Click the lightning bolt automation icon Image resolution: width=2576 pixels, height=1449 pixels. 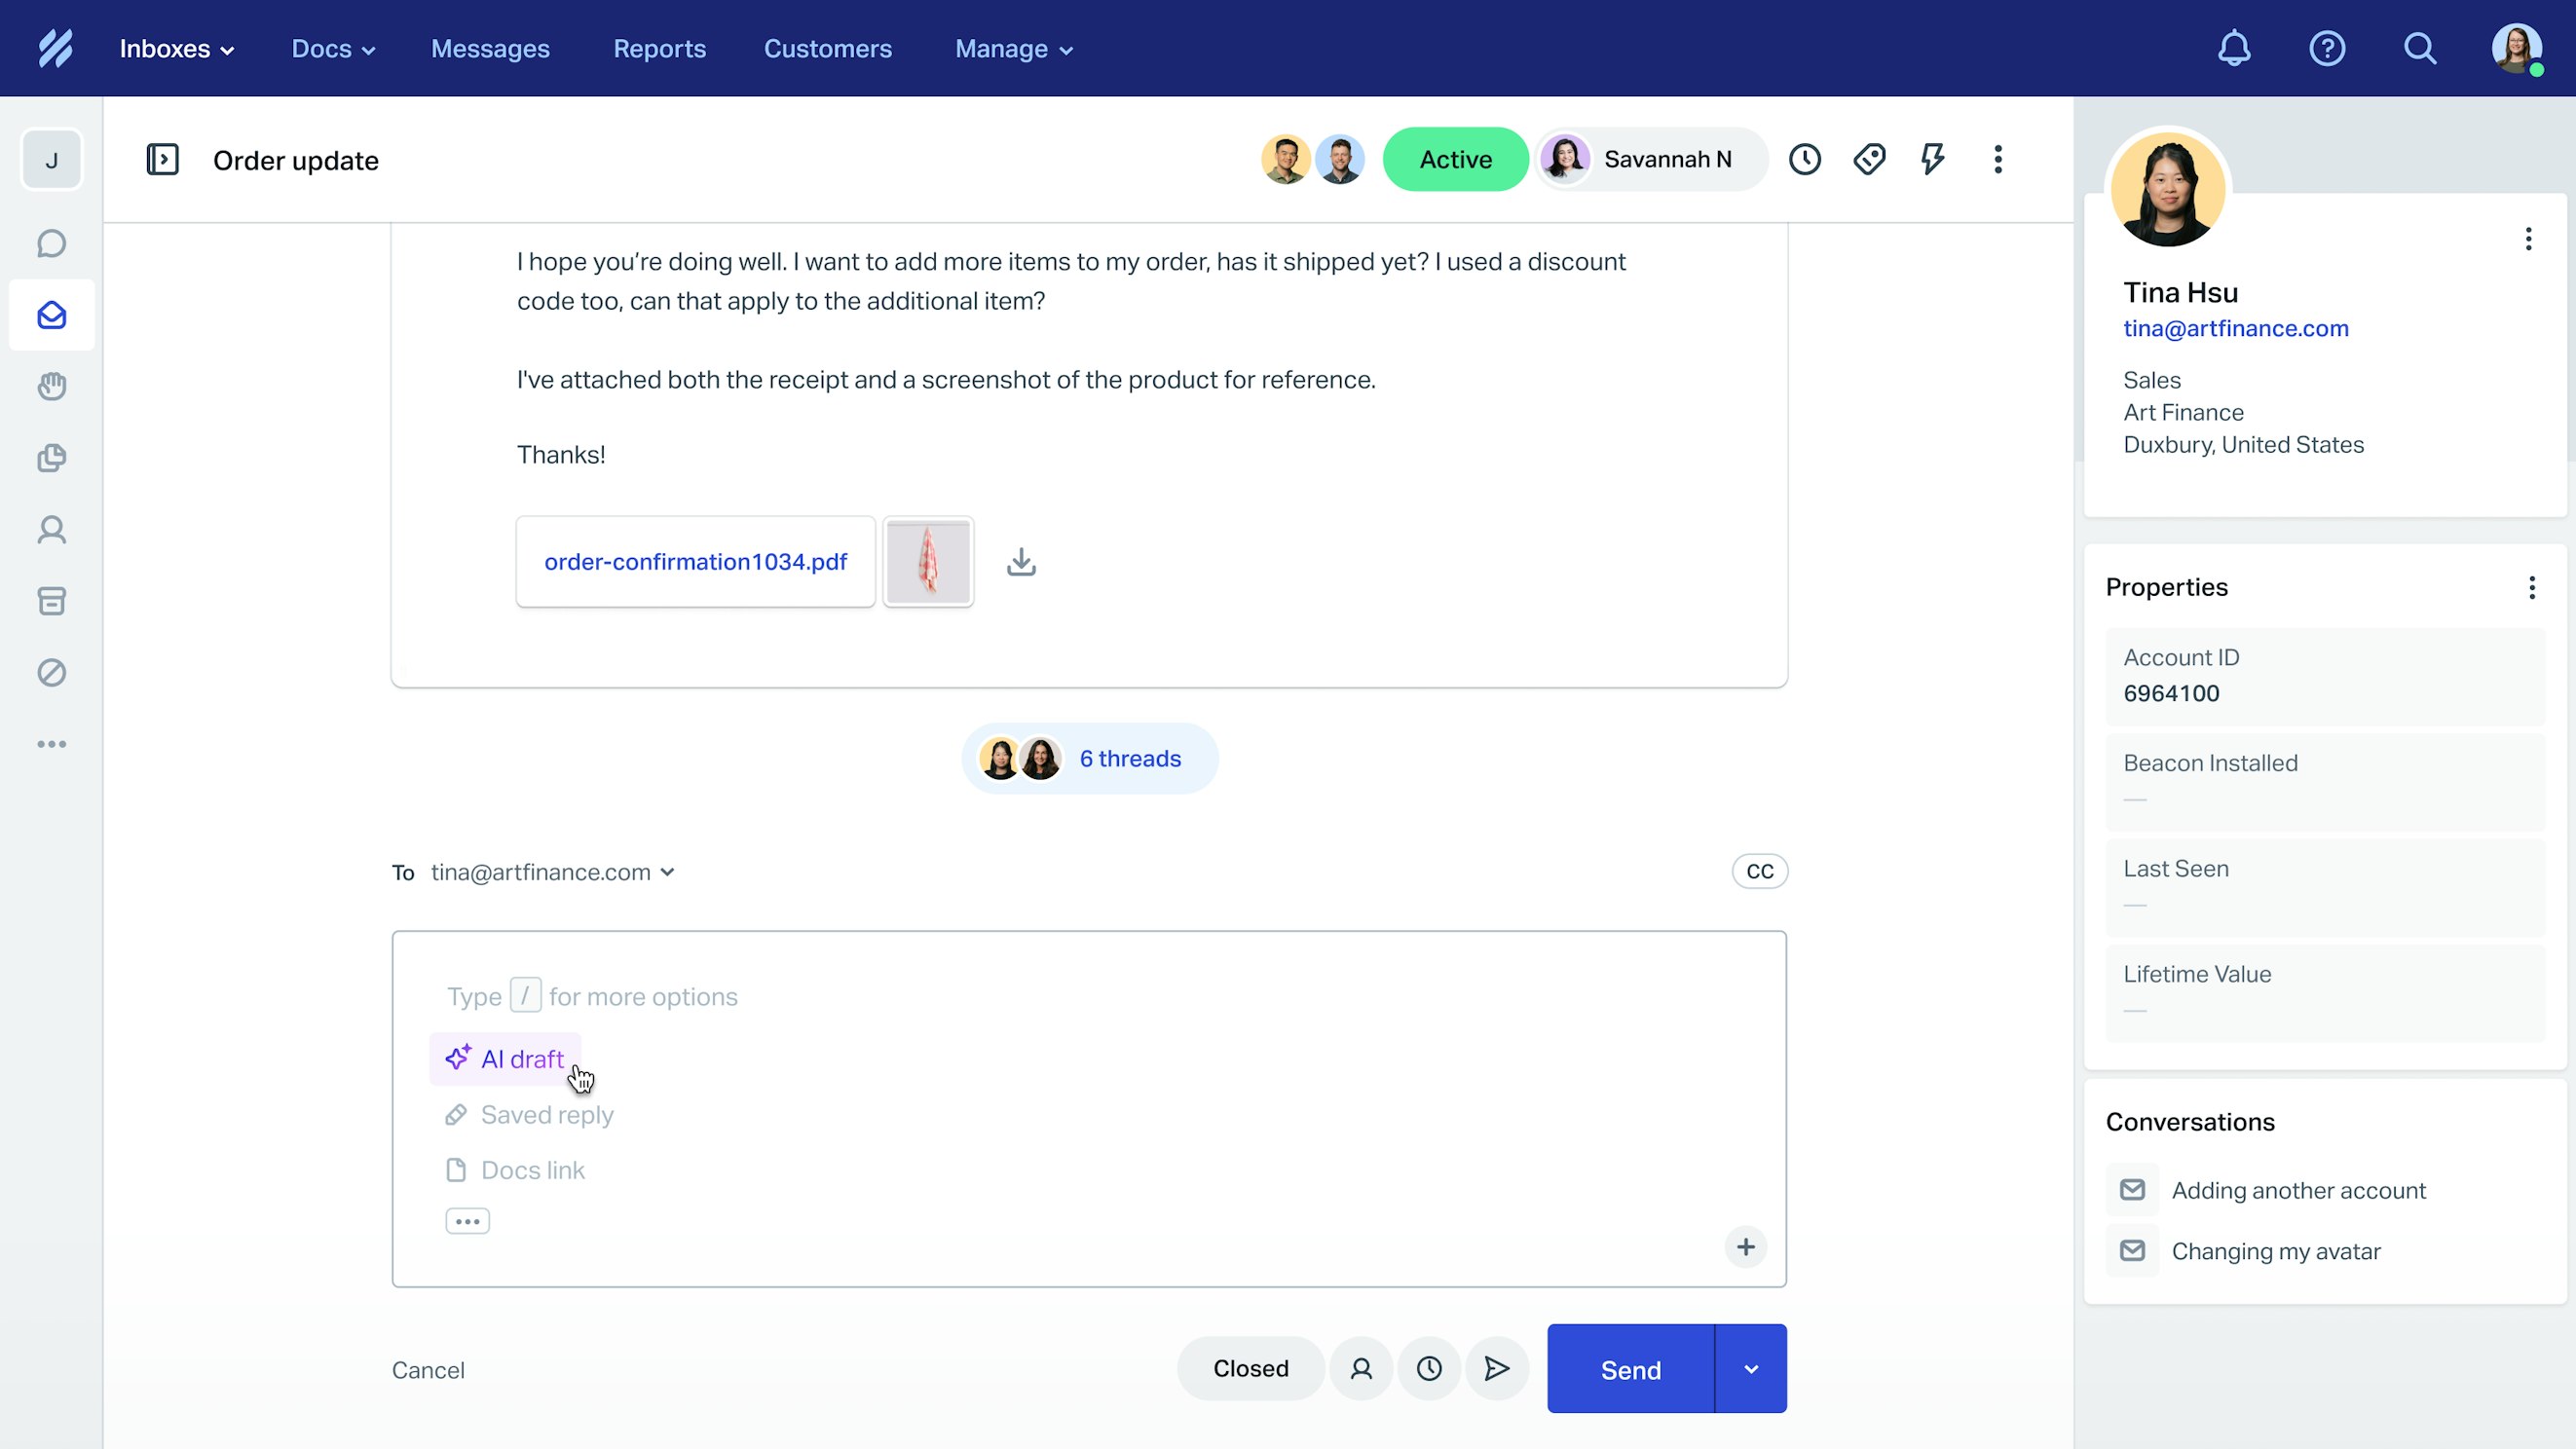tap(1934, 161)
